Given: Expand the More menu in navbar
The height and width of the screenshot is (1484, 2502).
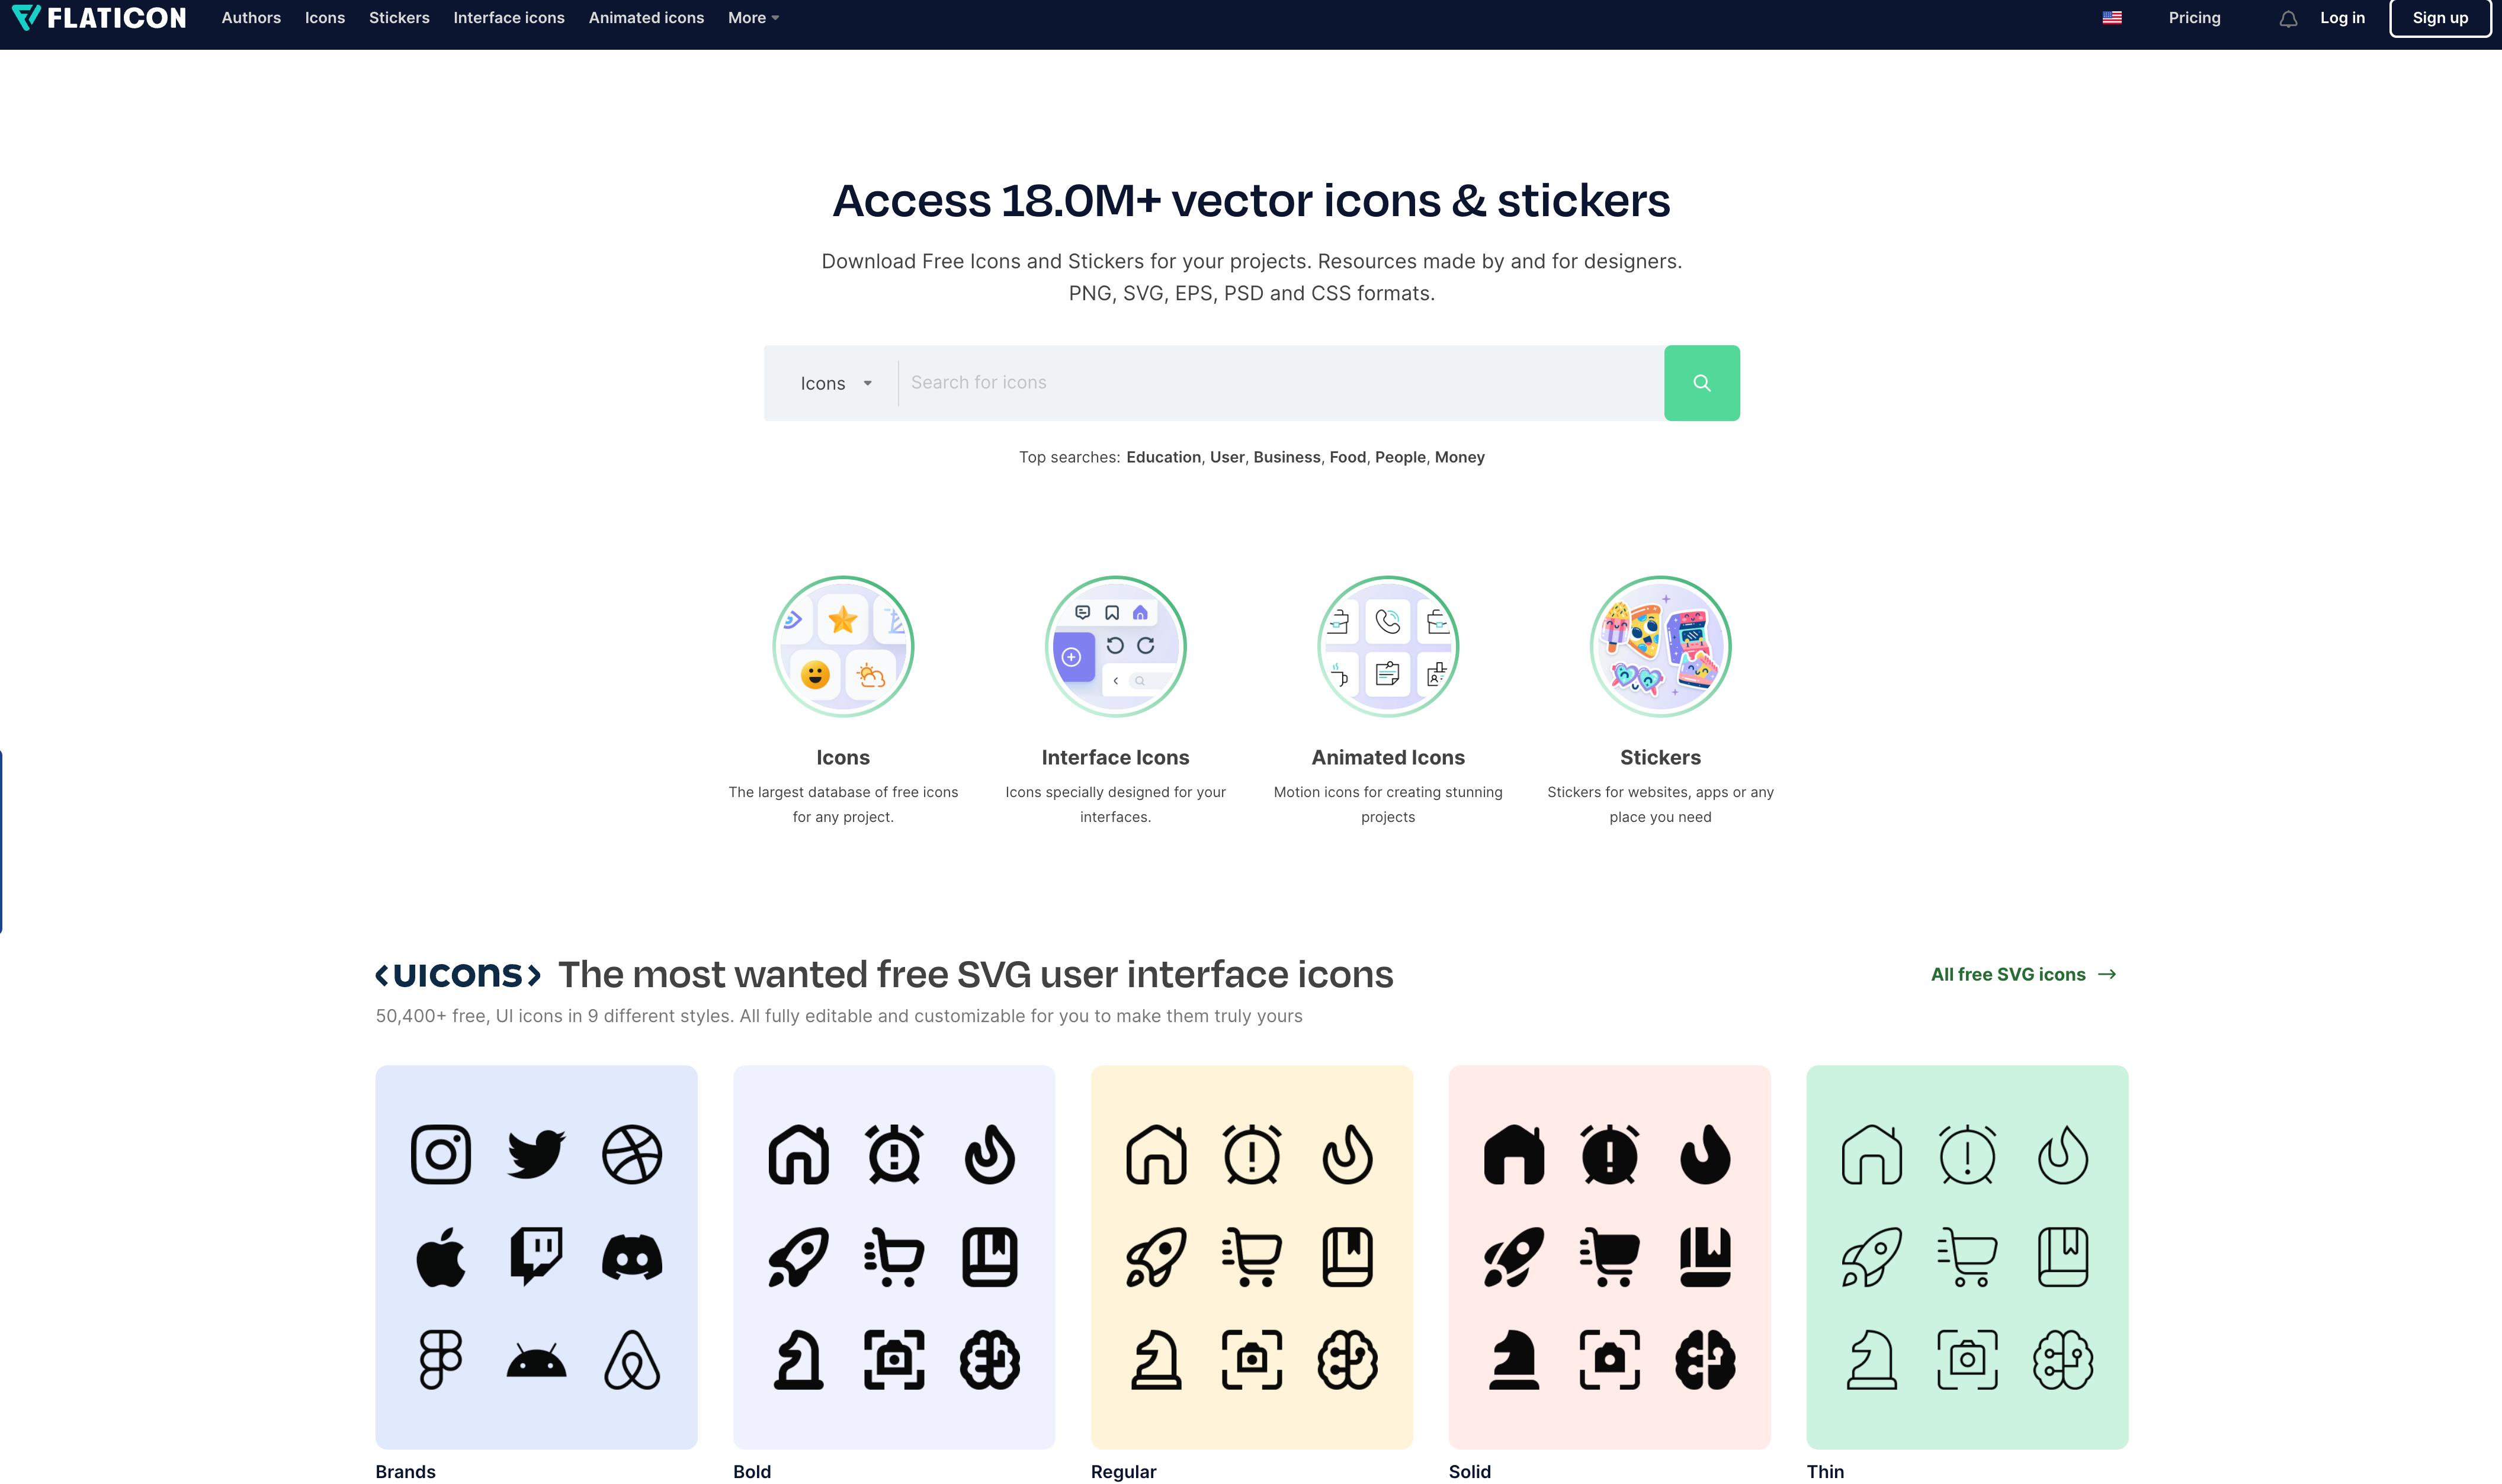Looking at the screenshot, I should [x=753, y=18].
